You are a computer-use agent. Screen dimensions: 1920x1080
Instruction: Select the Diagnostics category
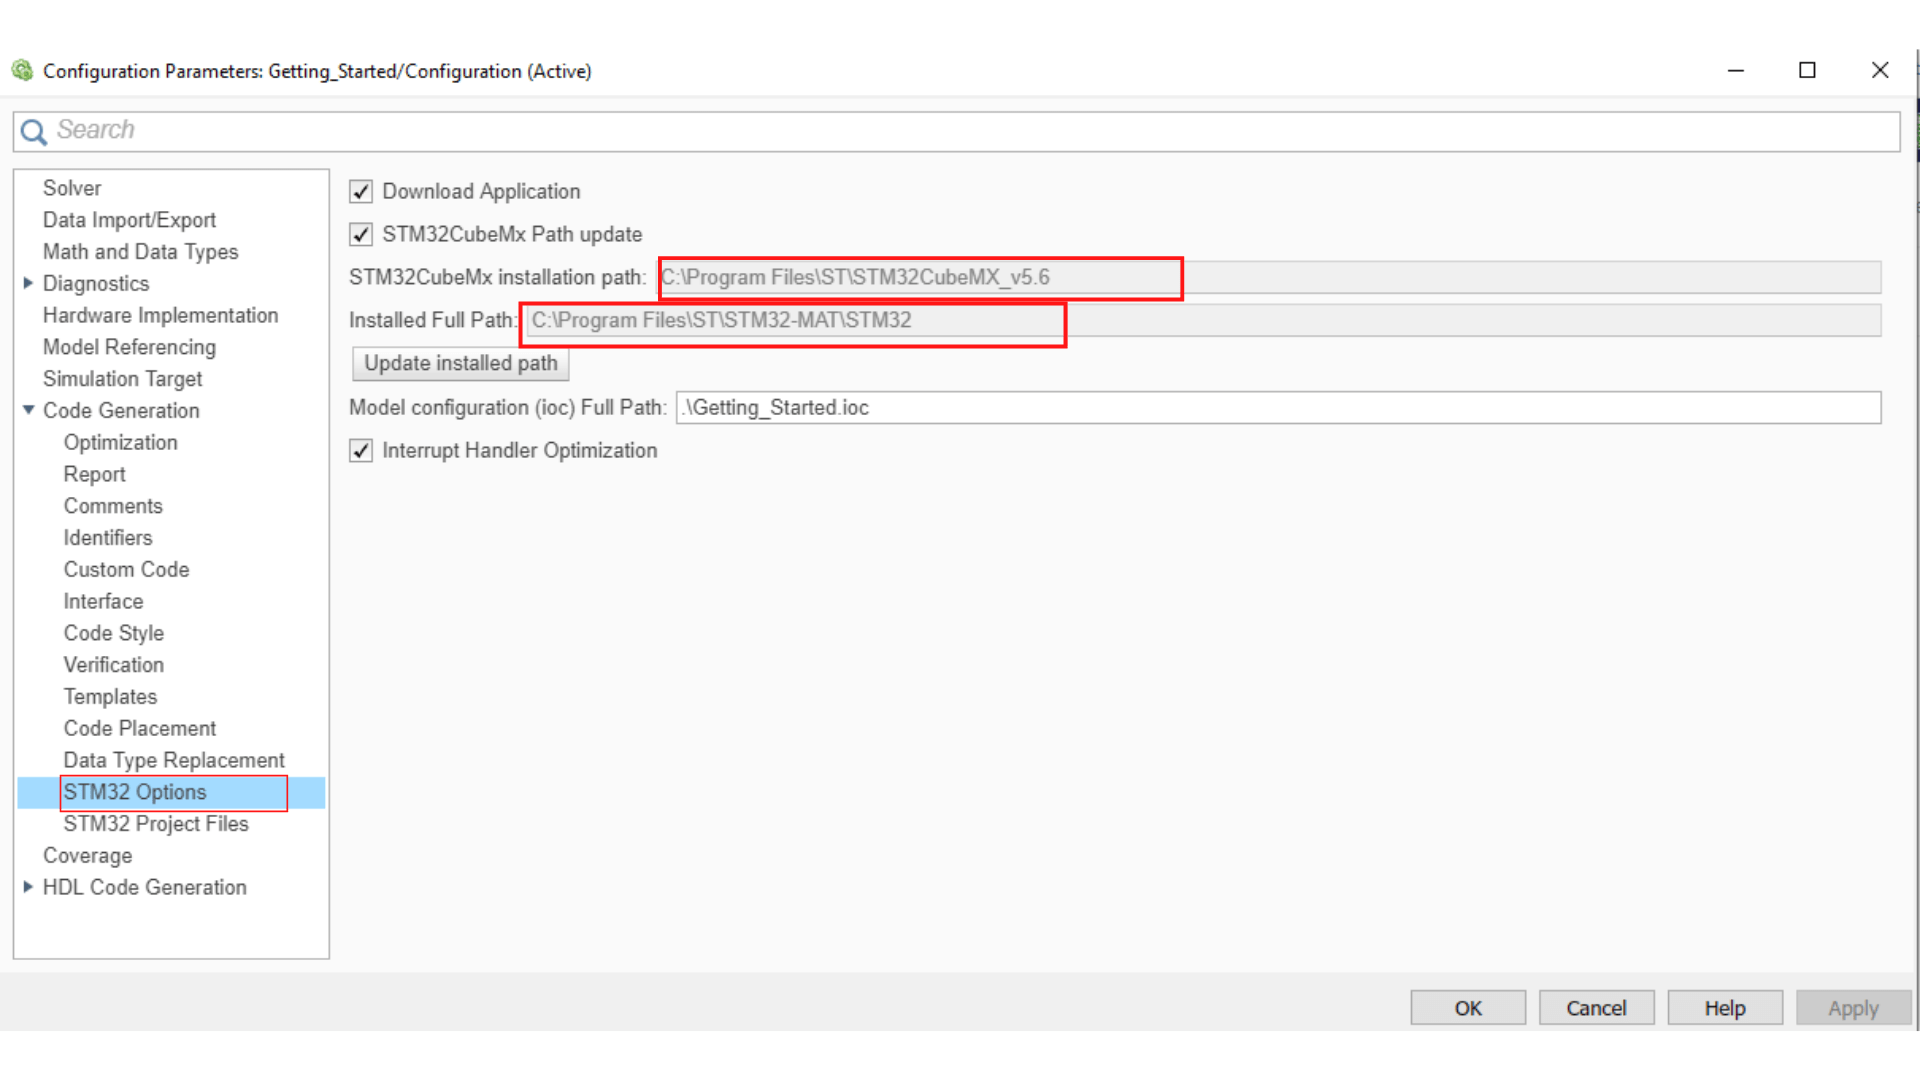(x=96, y=284)
